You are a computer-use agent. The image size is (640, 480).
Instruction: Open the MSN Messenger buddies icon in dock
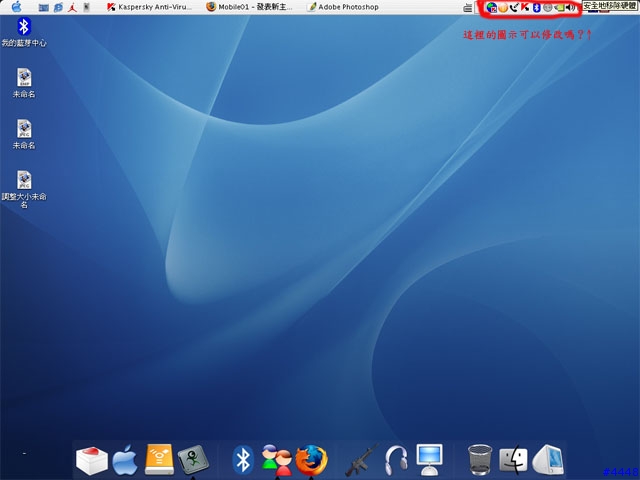pyautogui.click(x=277, y=460)
